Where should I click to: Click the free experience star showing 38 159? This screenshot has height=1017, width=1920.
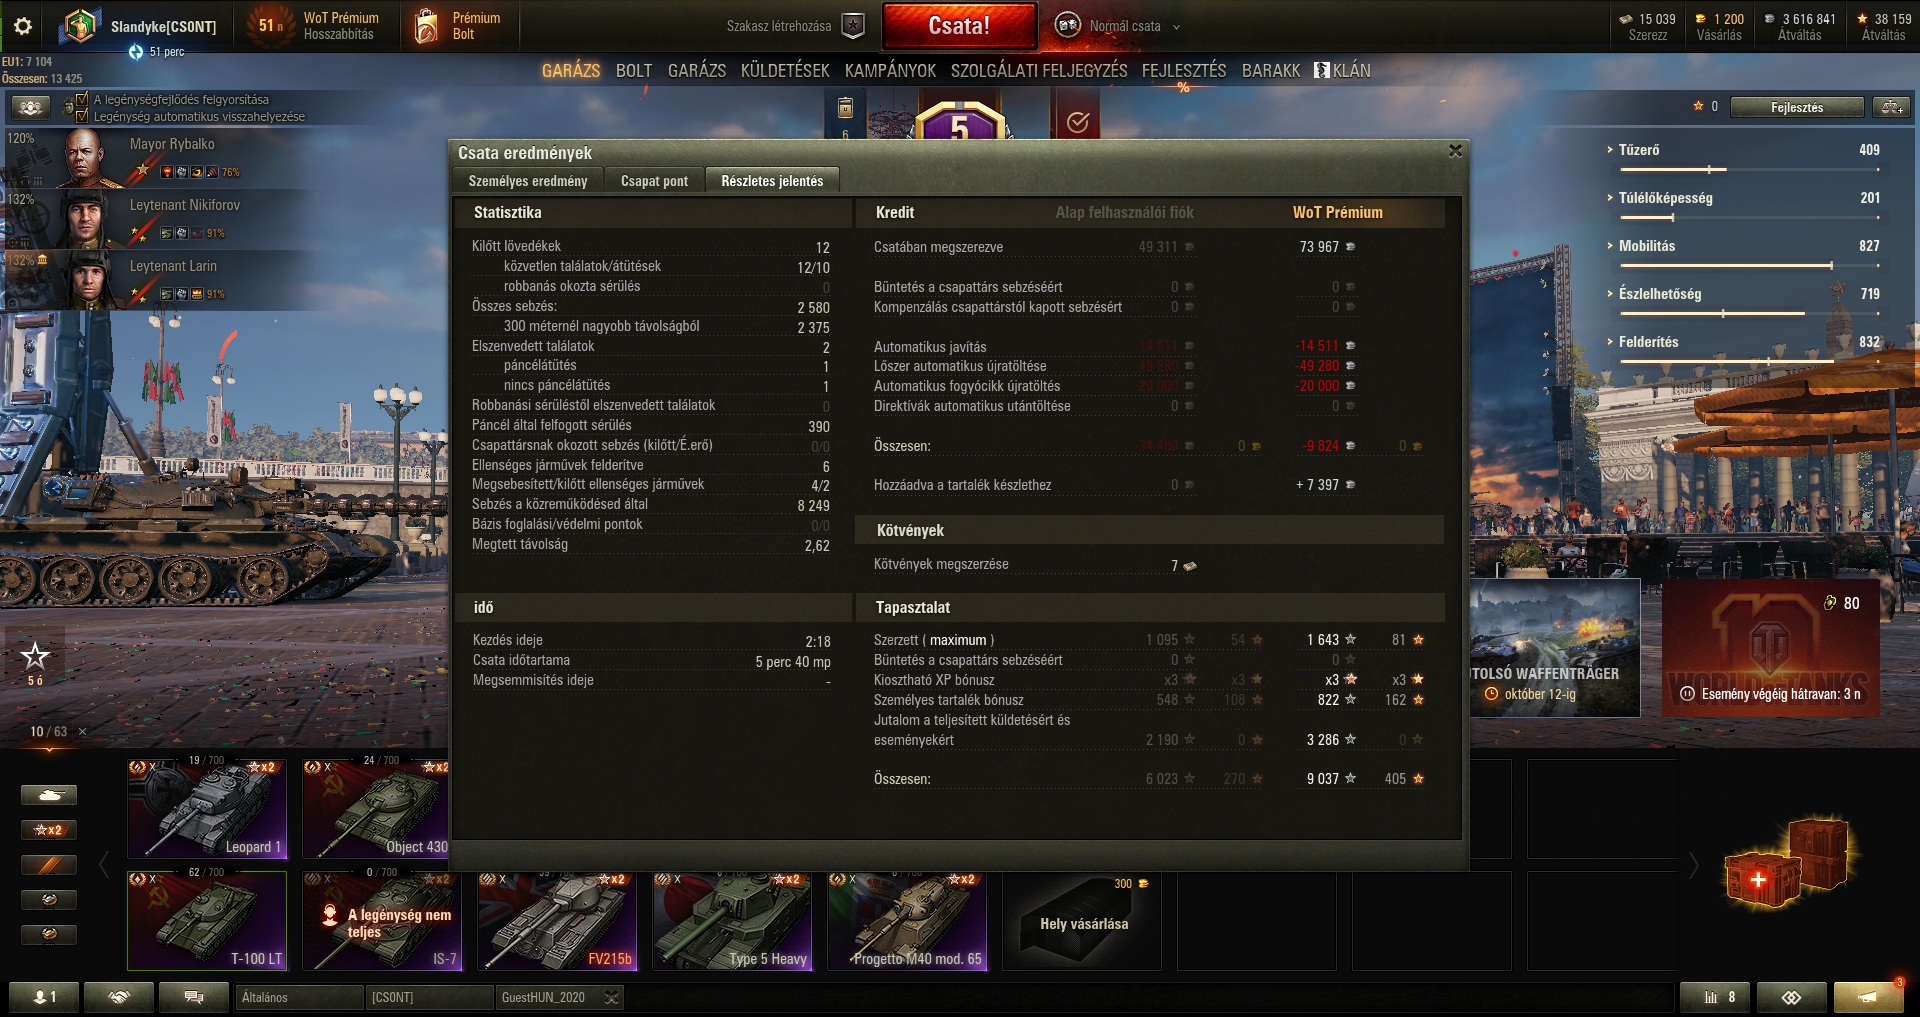pyautogui.click(x=1862, y=19)
